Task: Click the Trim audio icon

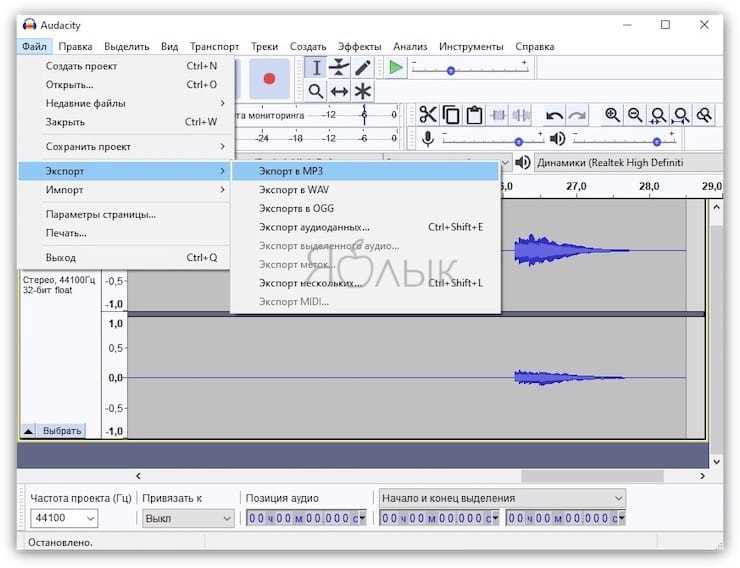Action: pos(498,115)
